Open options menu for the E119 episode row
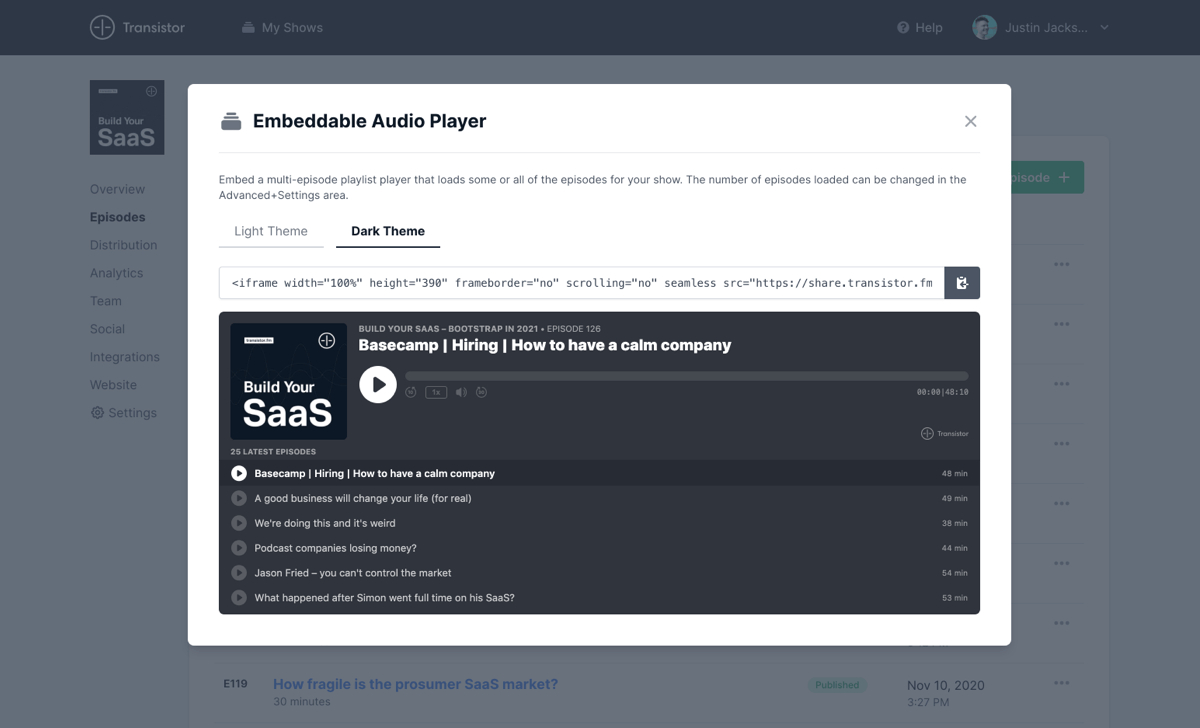 pos(1061,684)
